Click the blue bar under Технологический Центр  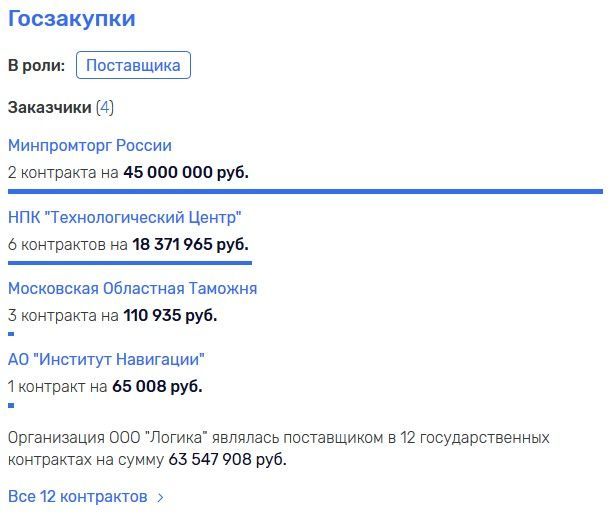click(x=130, y=263)
